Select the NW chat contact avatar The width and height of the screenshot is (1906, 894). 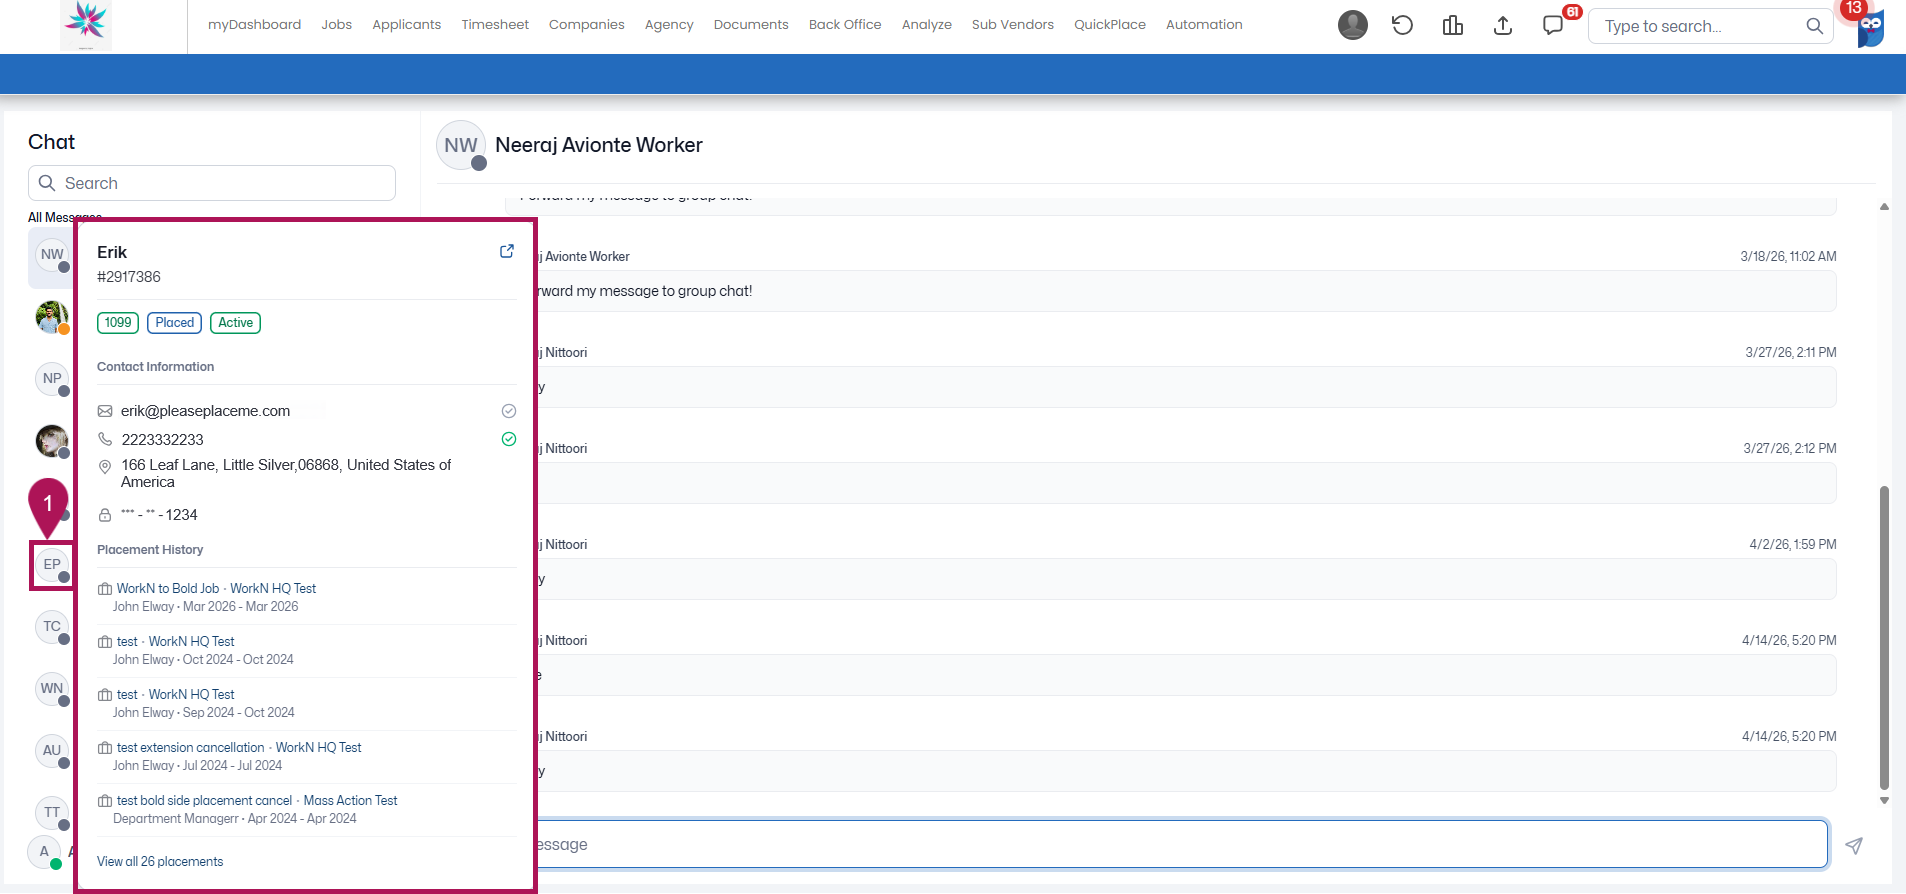click(x=52, y=255)
